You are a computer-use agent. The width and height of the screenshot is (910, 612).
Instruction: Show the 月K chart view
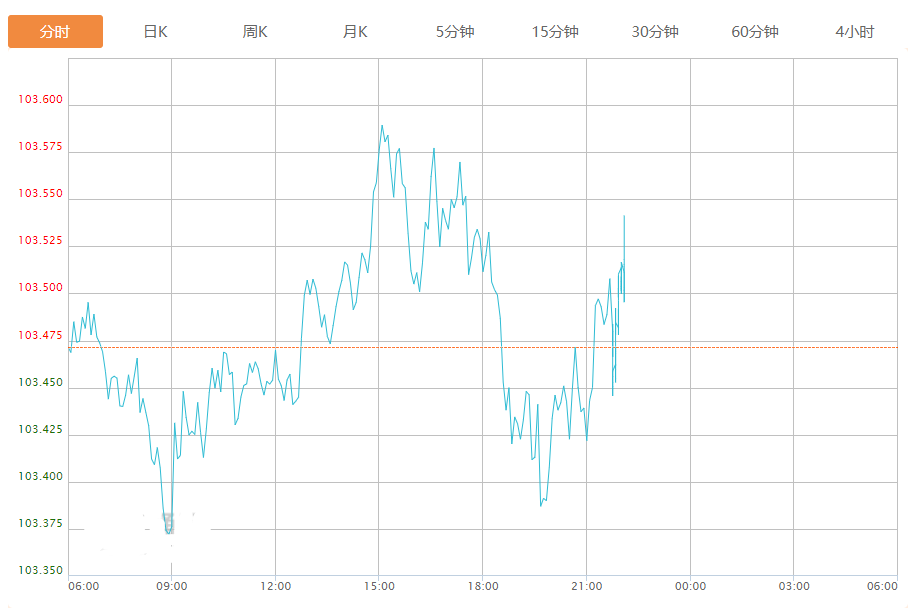(355, 32)
